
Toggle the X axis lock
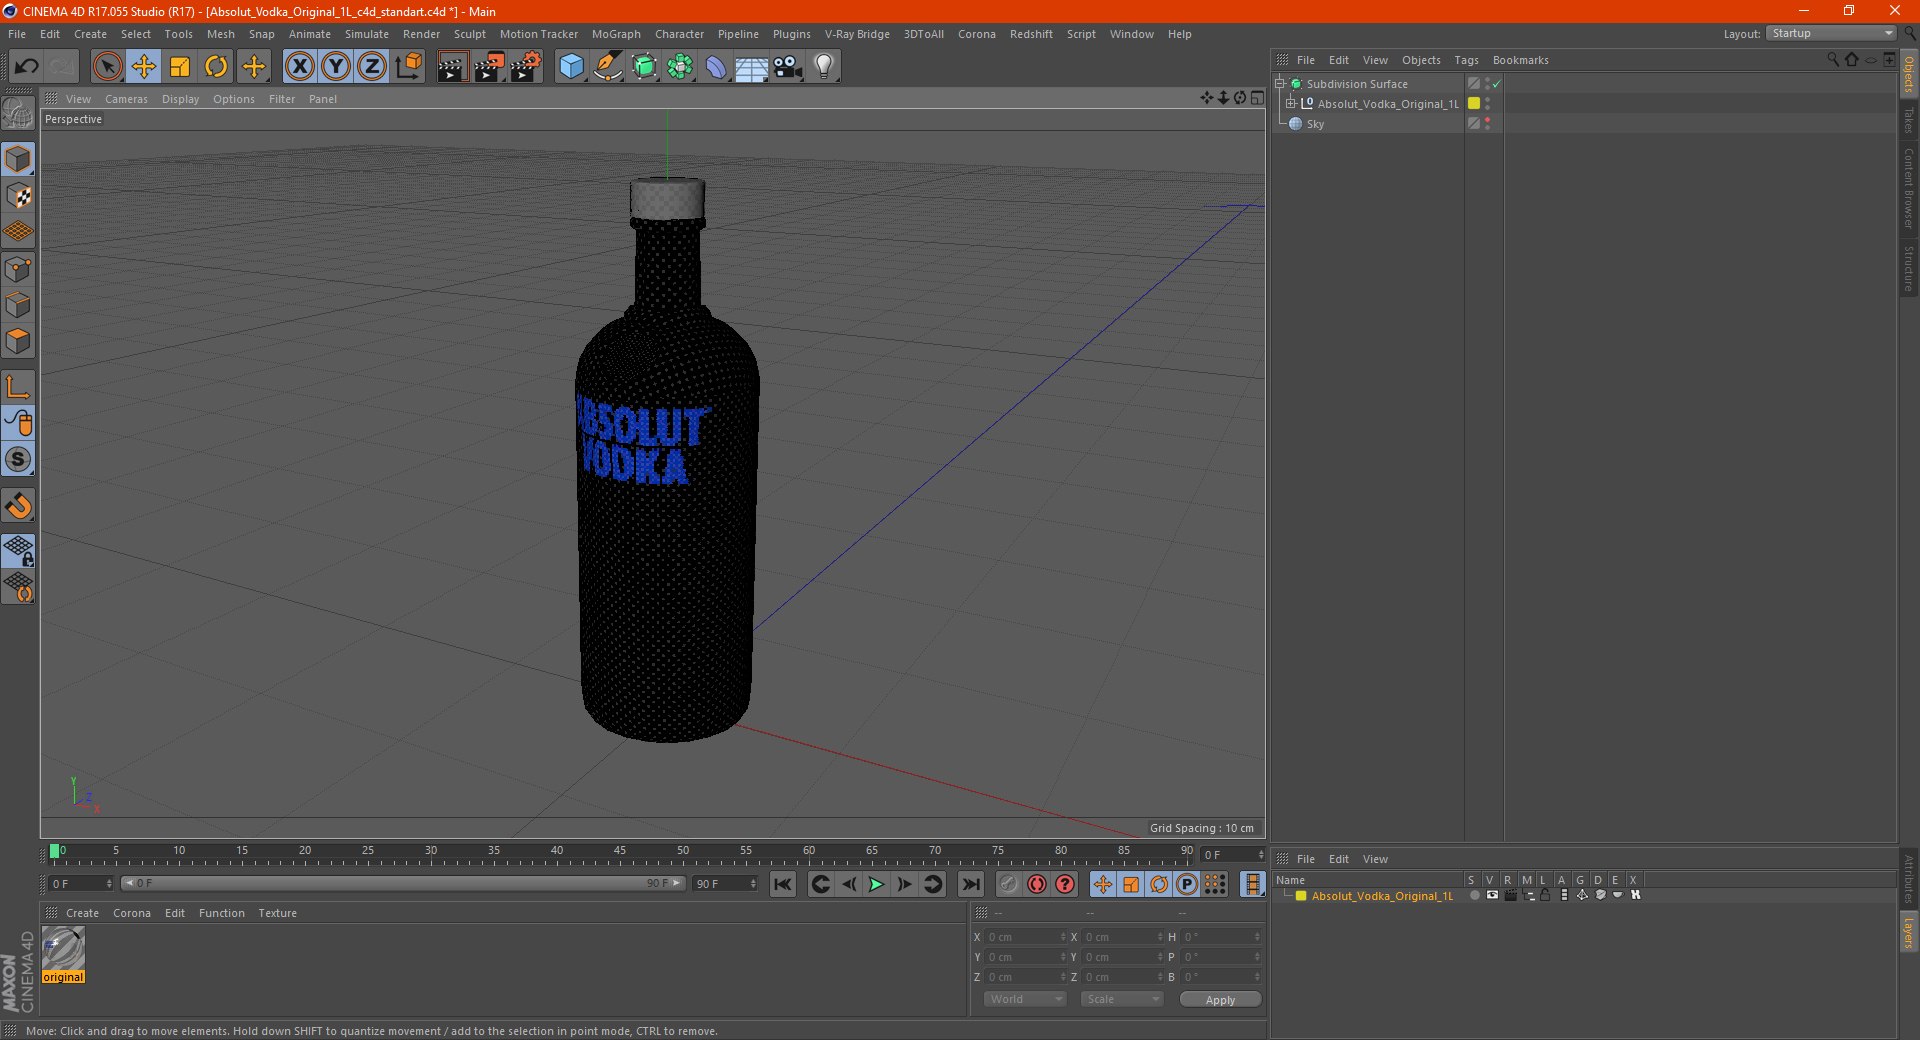click(x=299, y=67)
